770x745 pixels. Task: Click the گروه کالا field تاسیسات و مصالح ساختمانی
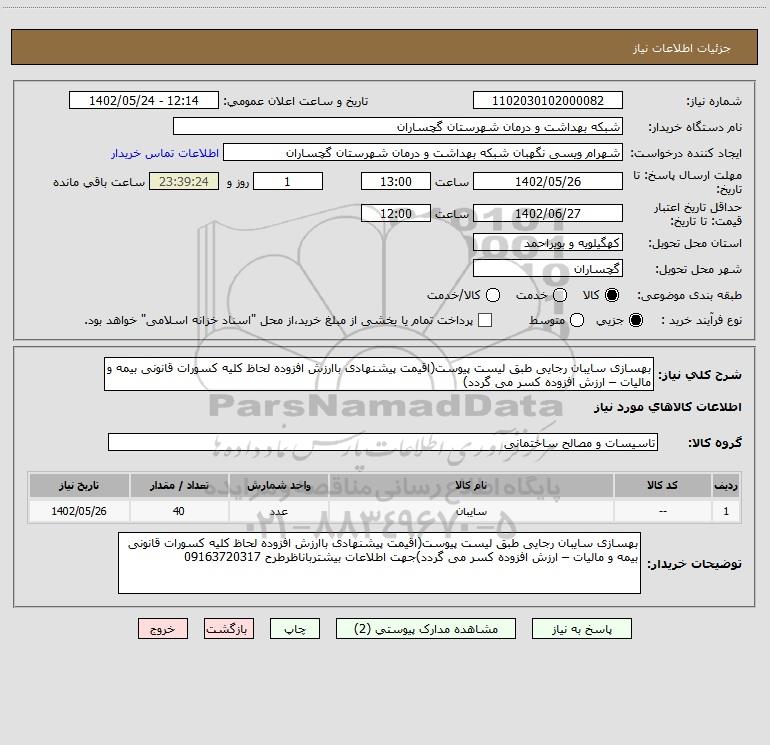point(383,442)
